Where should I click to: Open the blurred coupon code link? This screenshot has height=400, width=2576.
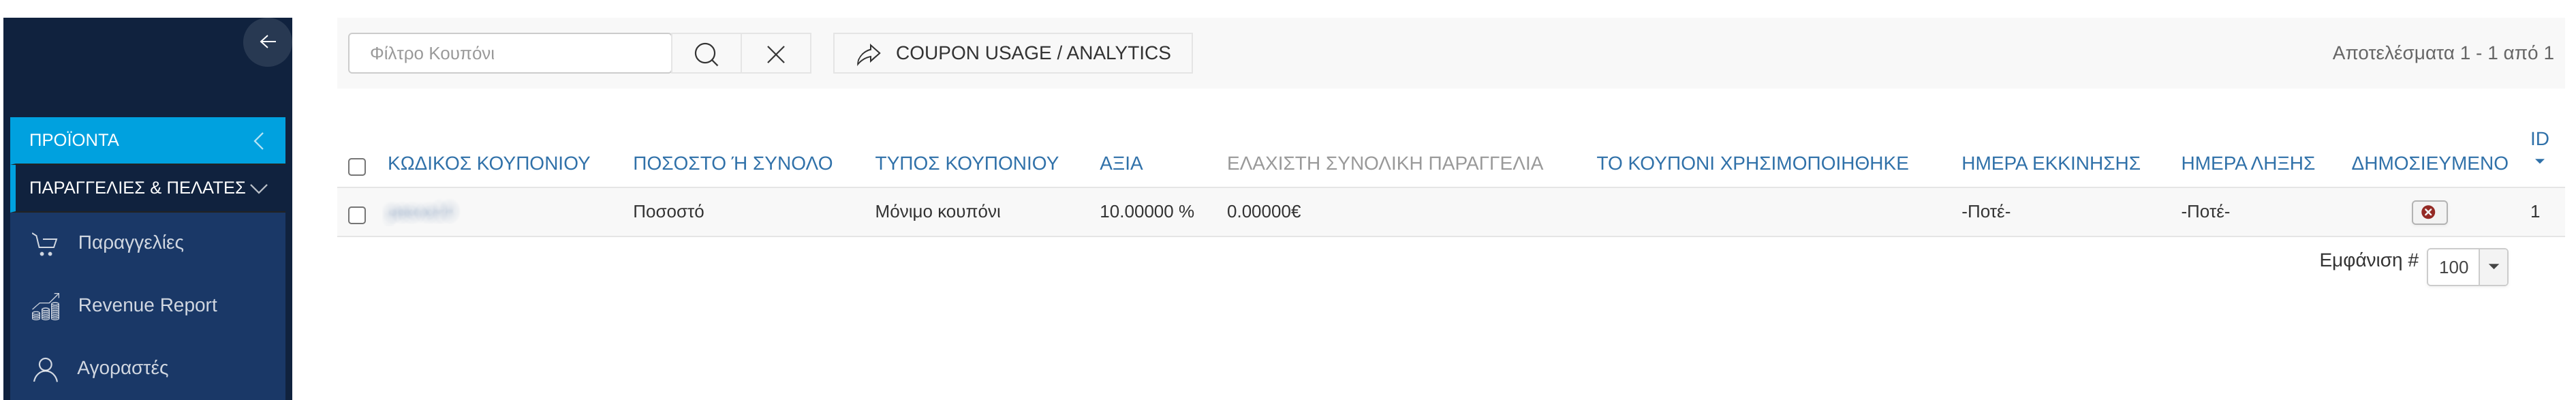point(421,212)
